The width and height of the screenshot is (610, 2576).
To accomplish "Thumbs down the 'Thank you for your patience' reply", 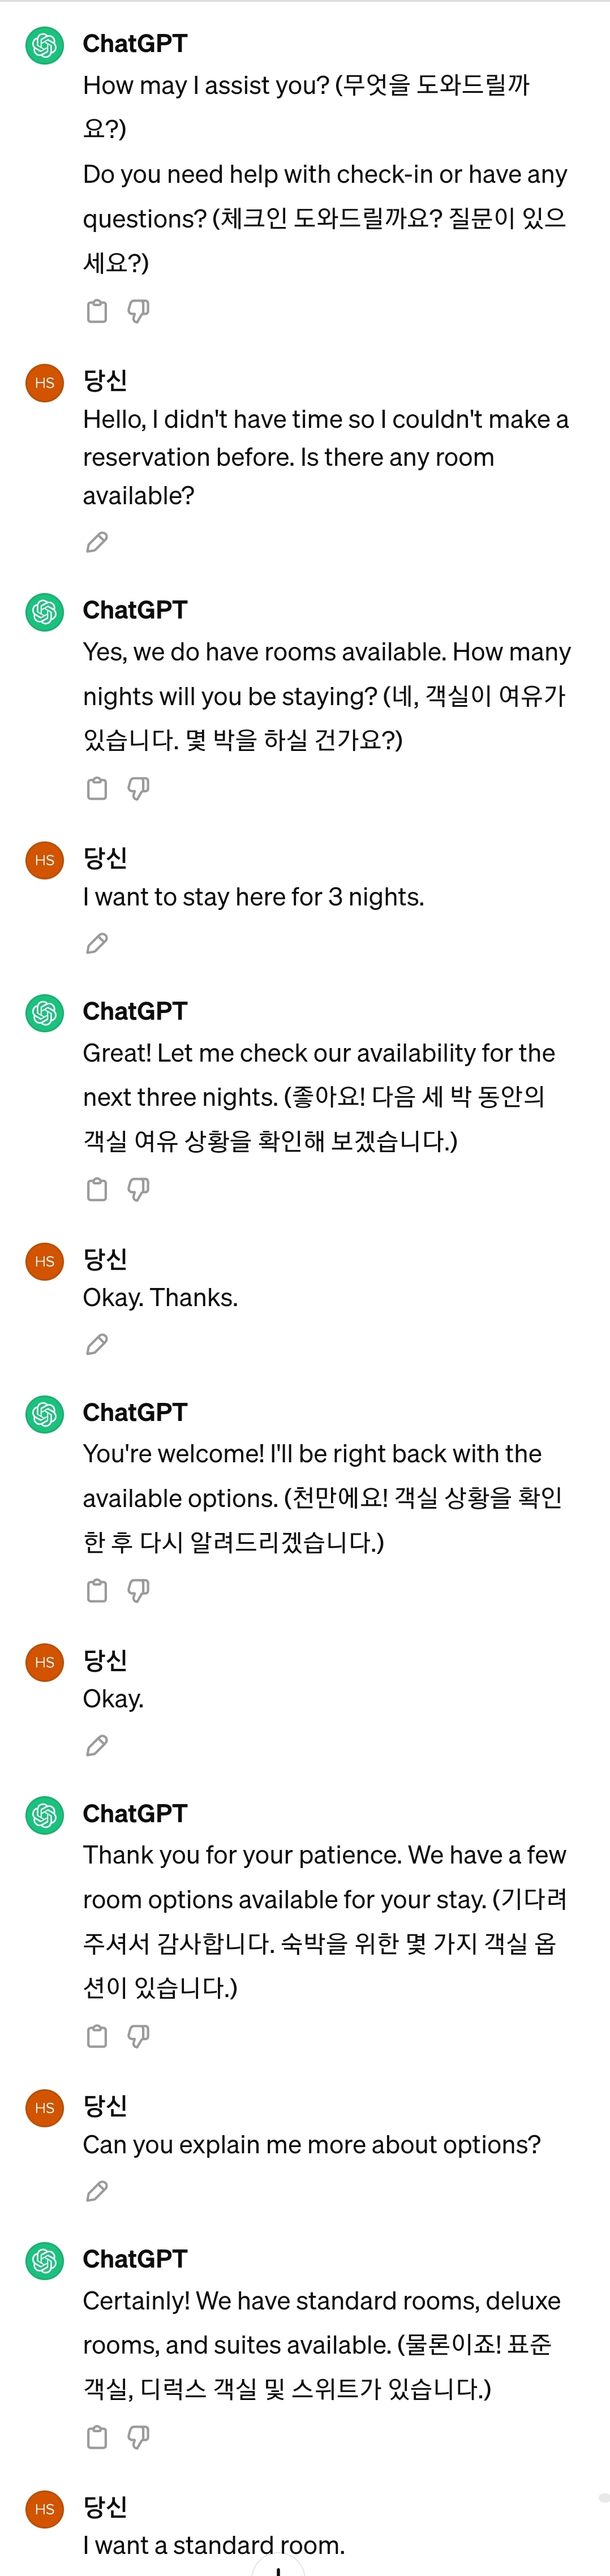I will coord(138,2035).
